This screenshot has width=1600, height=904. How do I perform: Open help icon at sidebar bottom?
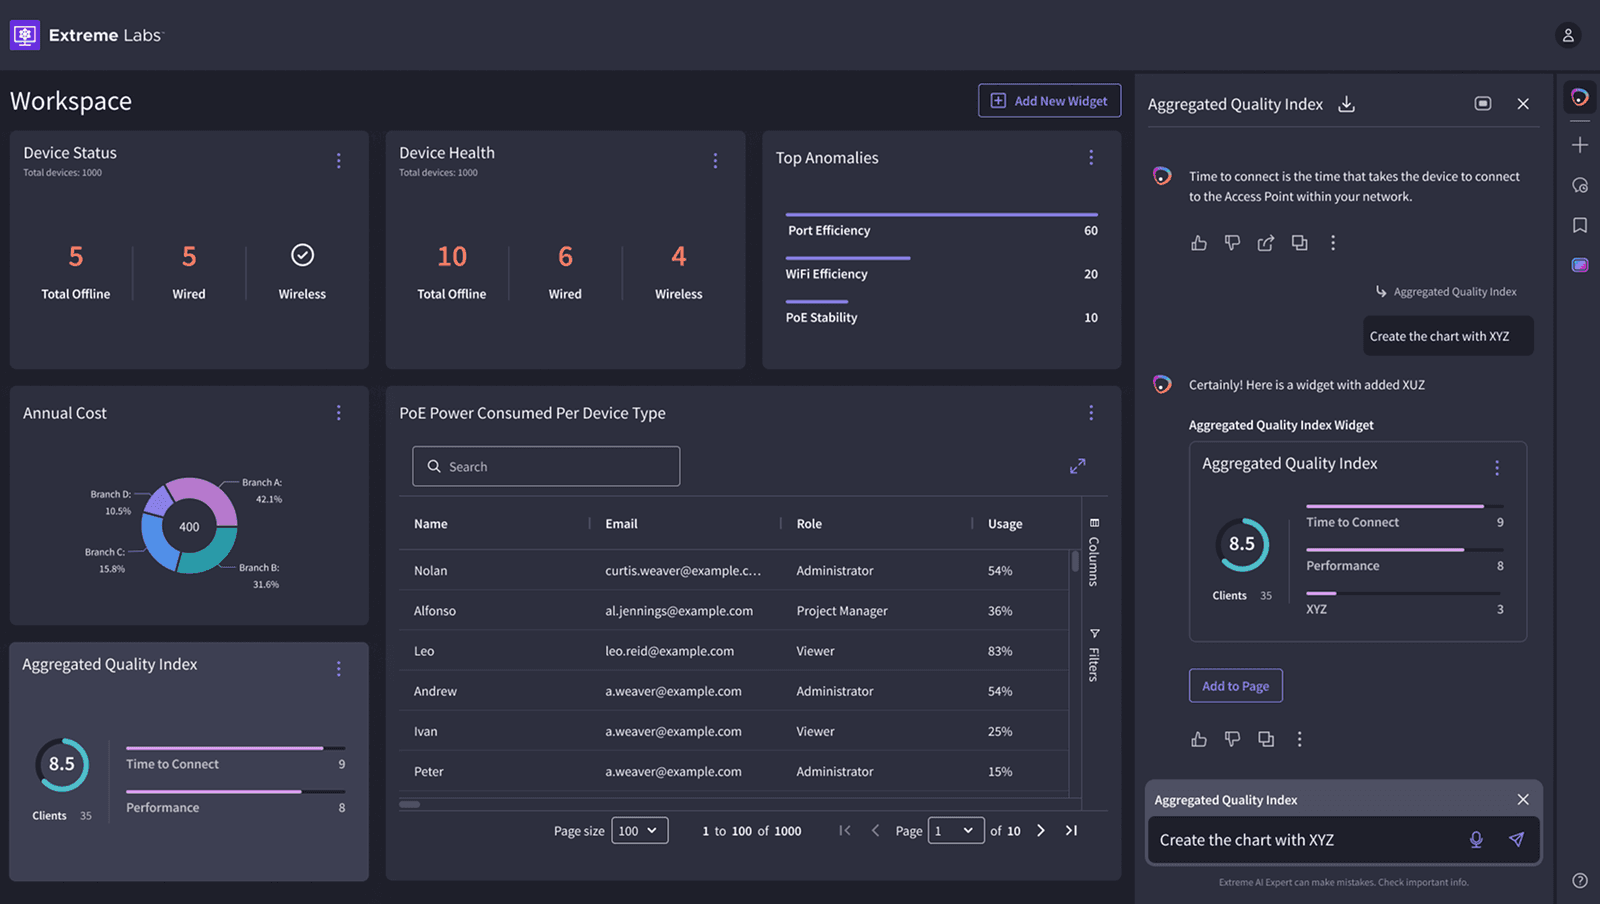pos(1580,881)
